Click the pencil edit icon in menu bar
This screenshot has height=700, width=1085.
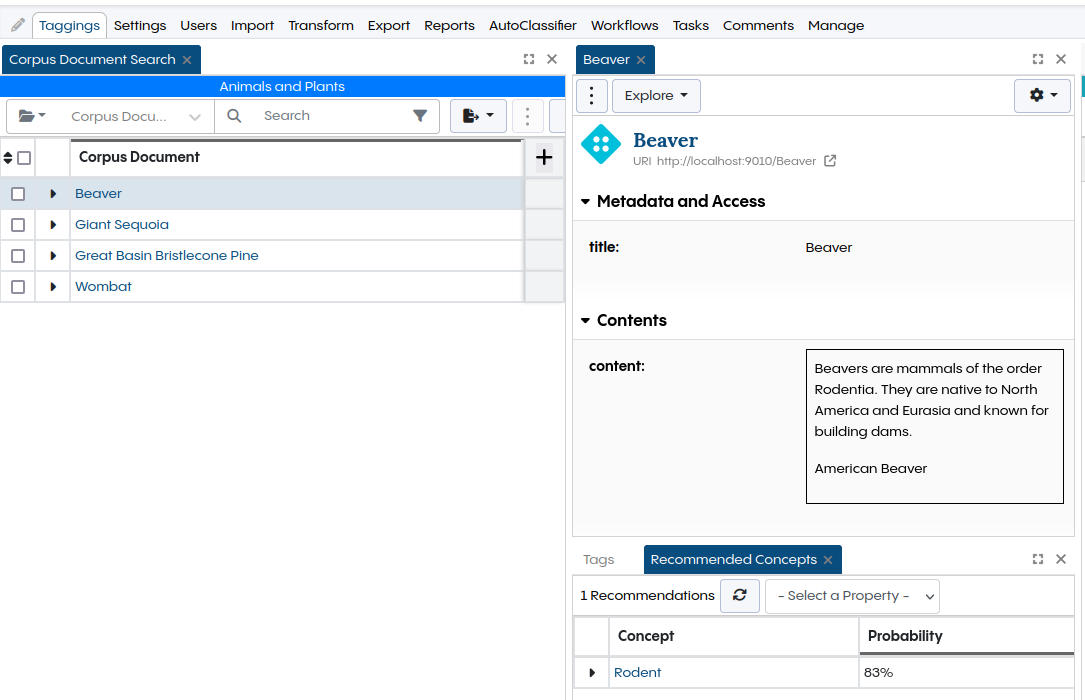(x=17, y=25)
